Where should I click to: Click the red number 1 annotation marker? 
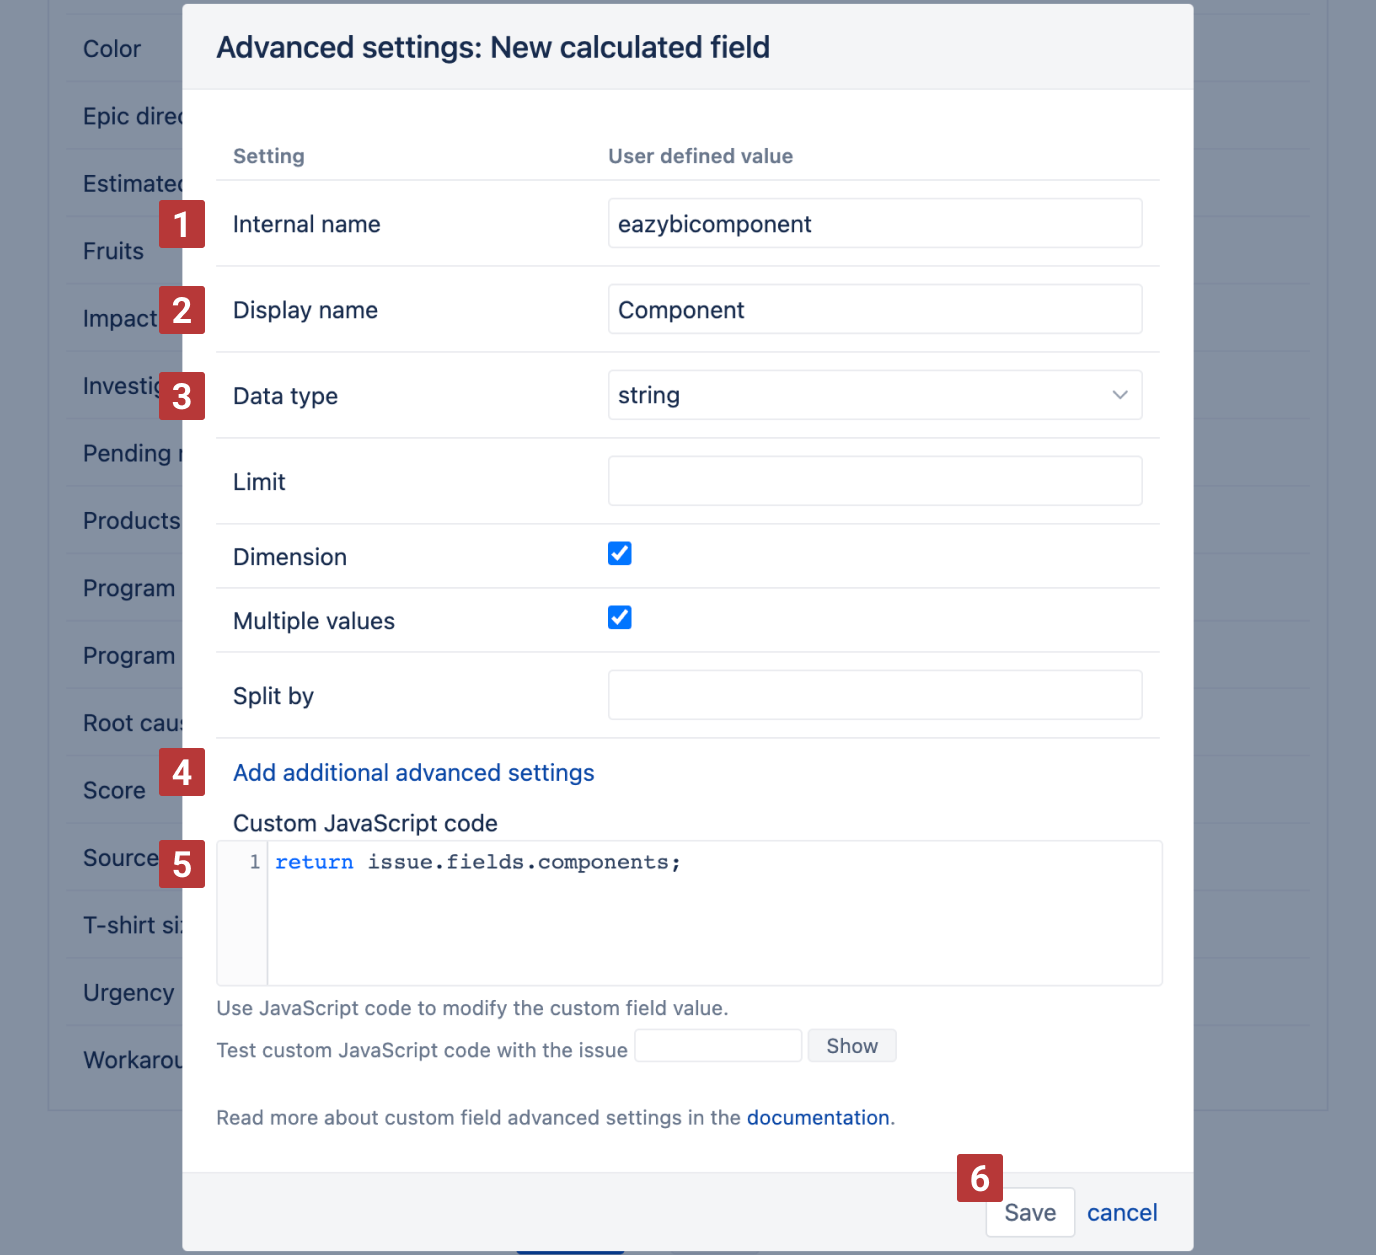point(181,224)
